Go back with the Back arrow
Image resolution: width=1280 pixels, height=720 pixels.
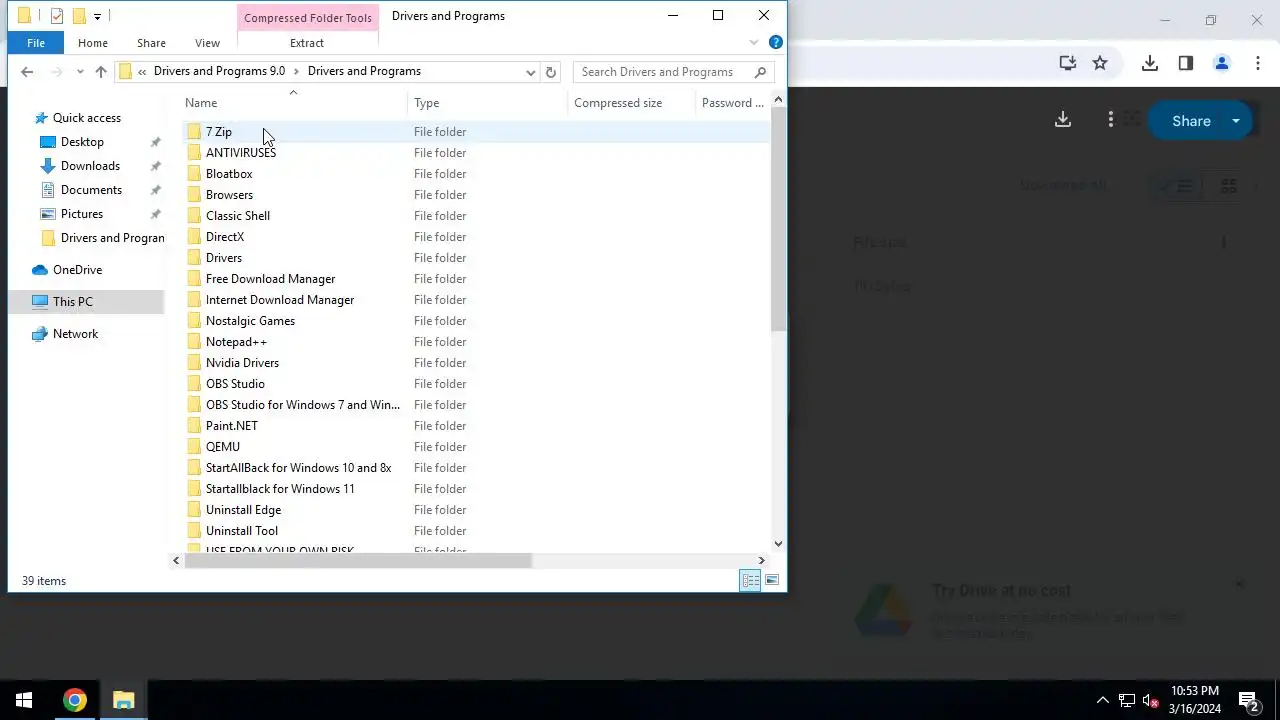point(27,72)
